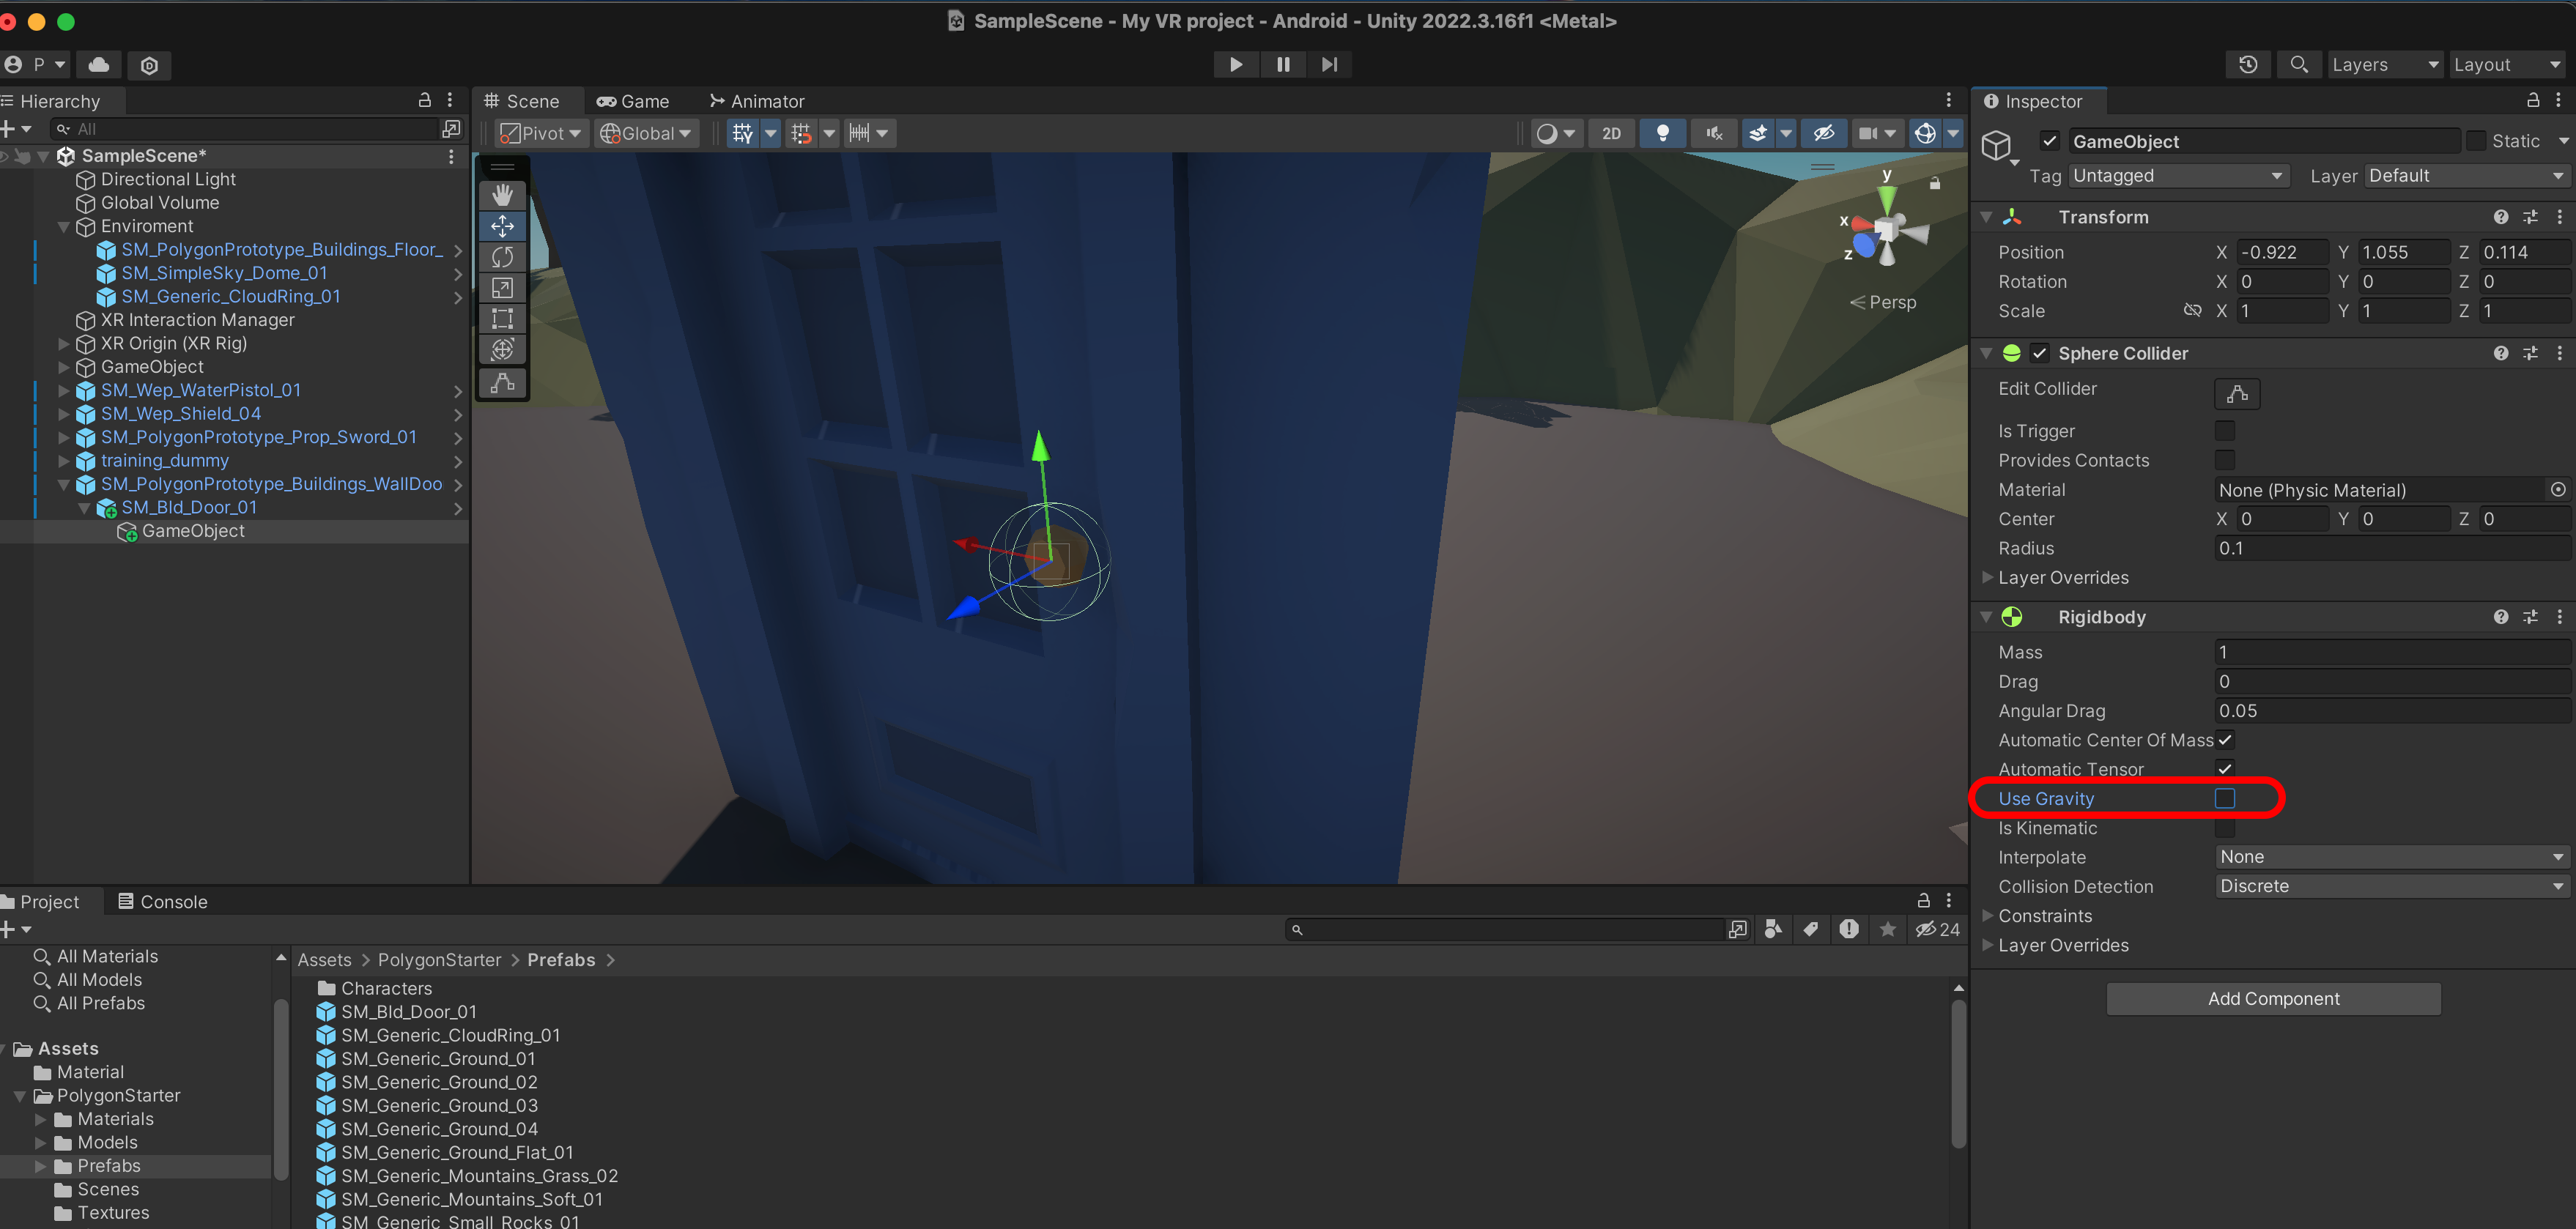This screenshot has width=2576, height=1229.
Task: Open Undo History clock icon
Action: point(2248,65)
